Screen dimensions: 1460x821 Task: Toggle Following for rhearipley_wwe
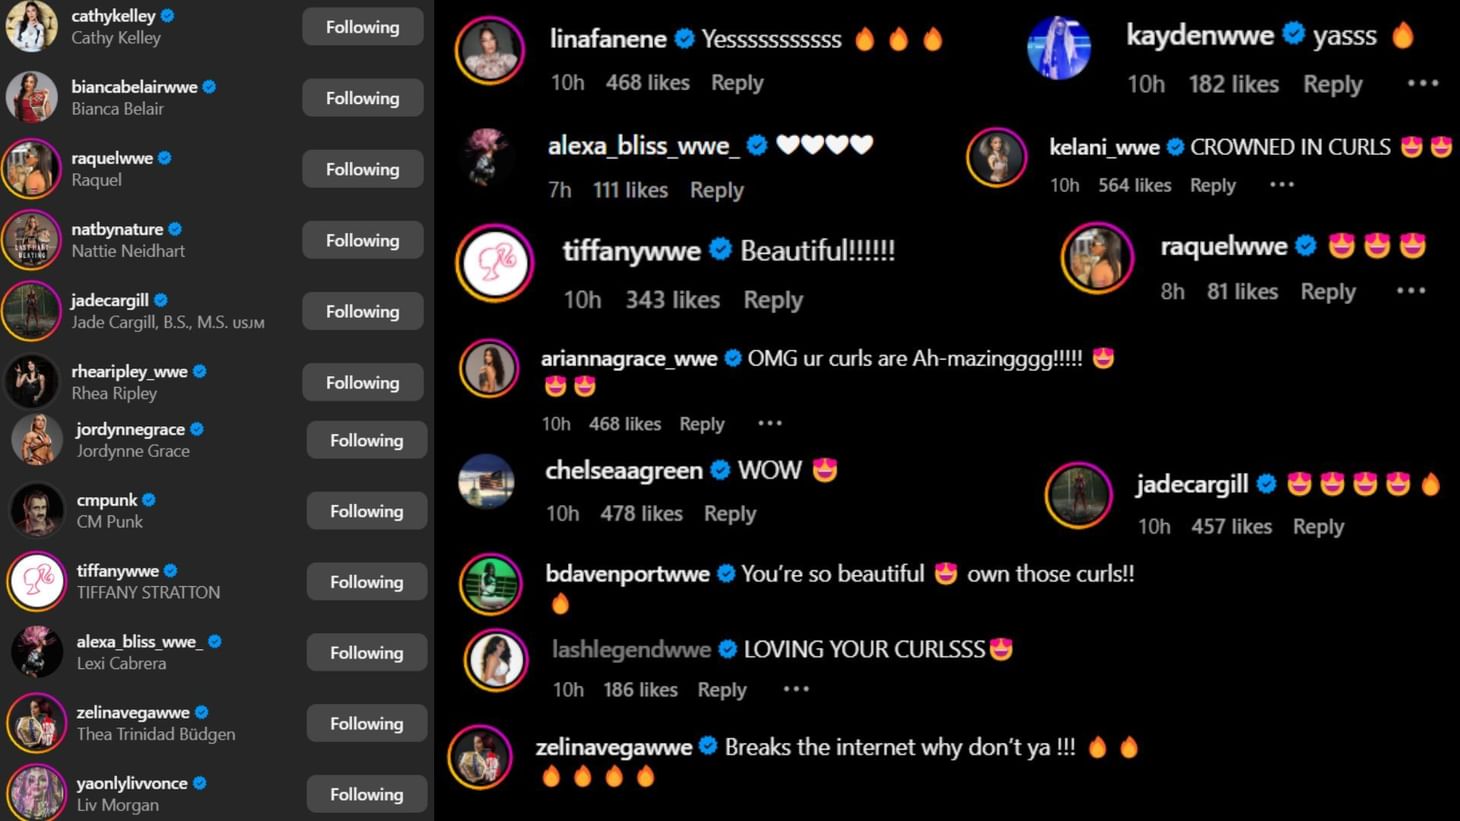[x=363, y=382]
